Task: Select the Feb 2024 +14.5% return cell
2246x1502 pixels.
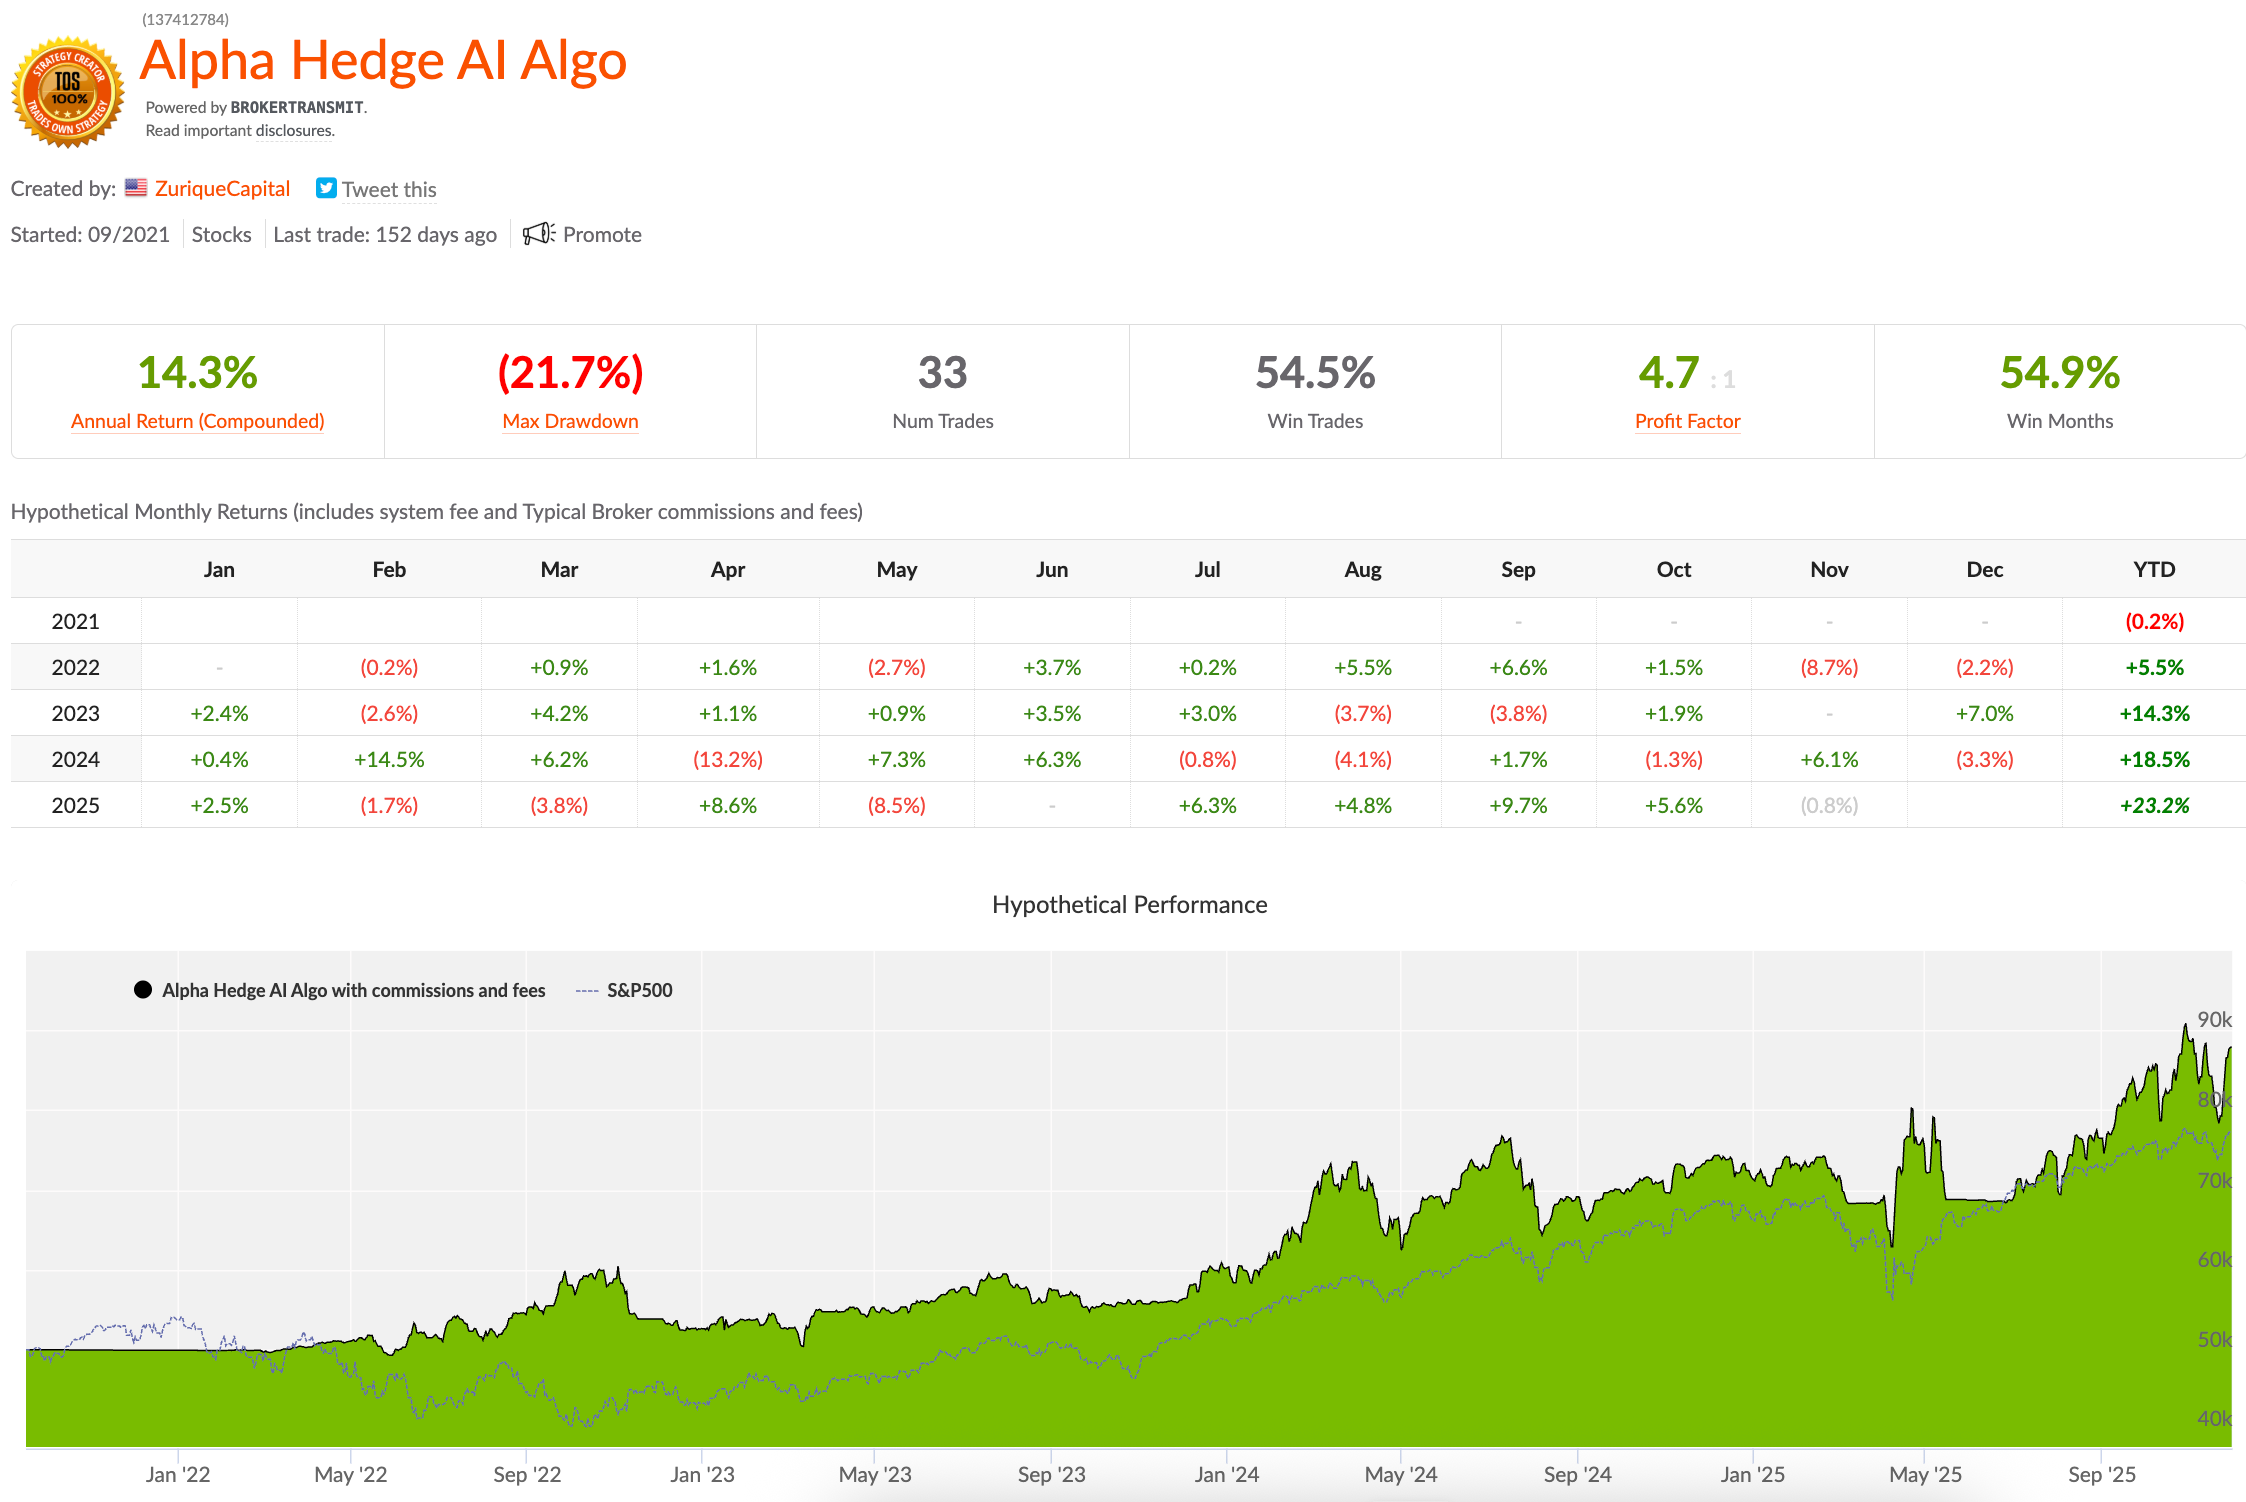Action: (389, 759)
